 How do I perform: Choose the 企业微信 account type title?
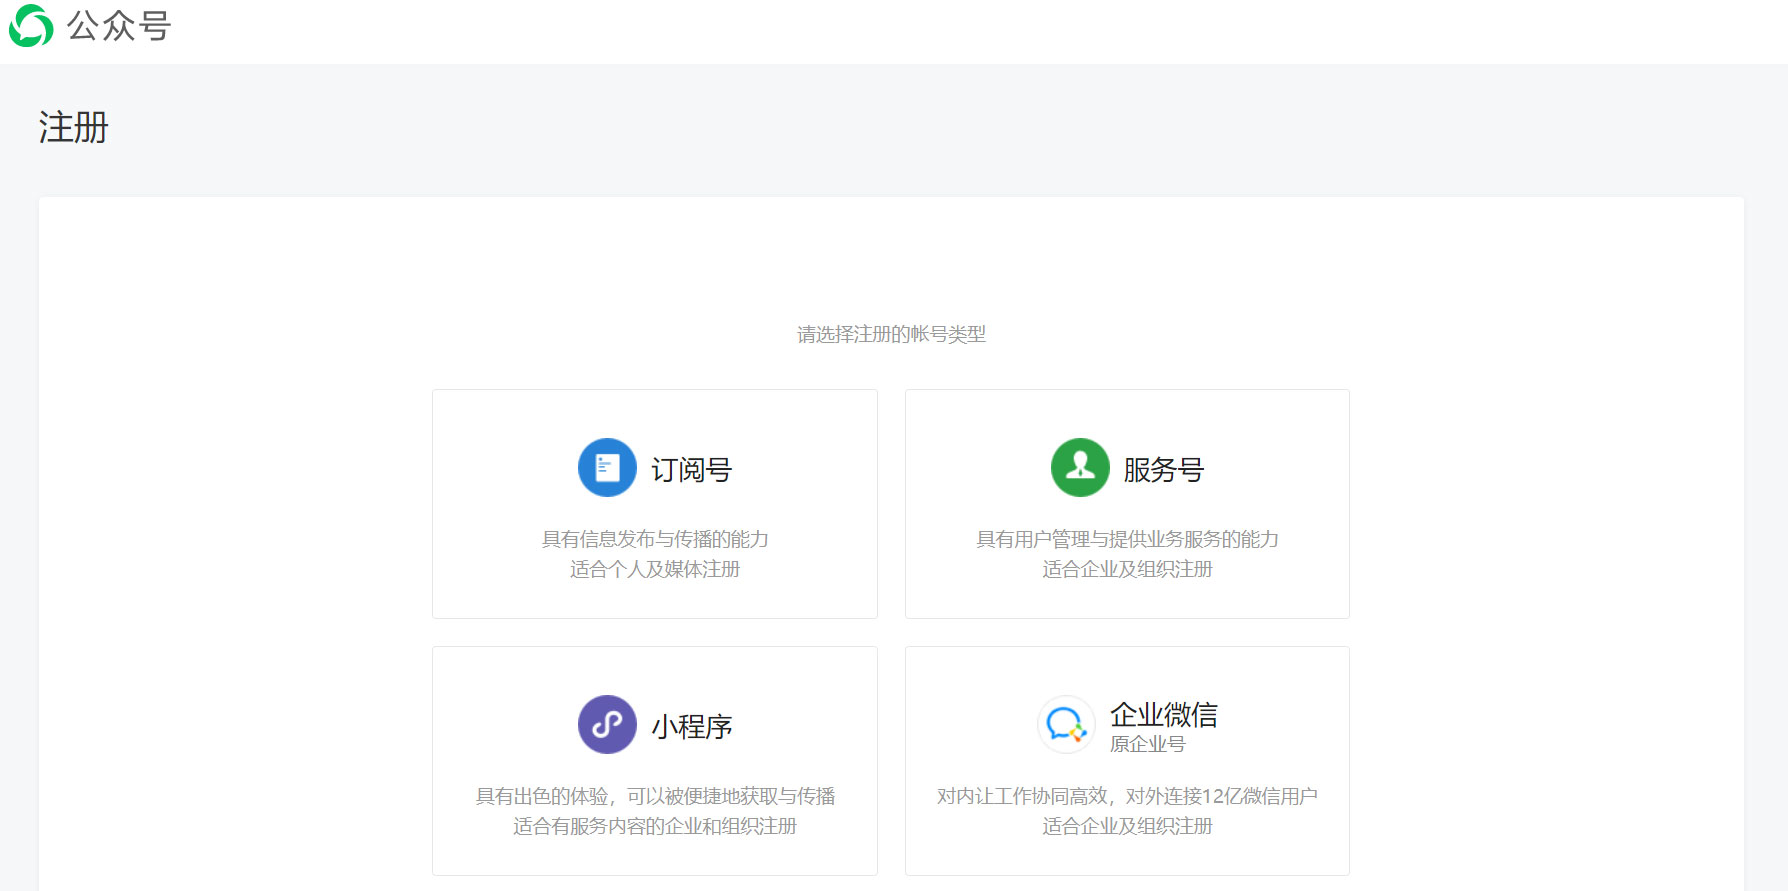1164,714
